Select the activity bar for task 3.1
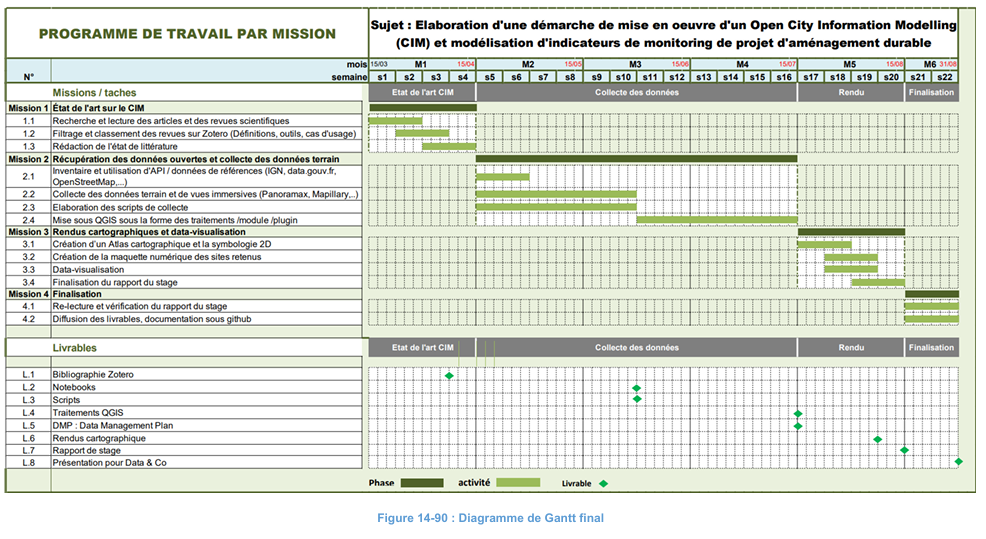 pyautogui.click(x=824, y=244)
